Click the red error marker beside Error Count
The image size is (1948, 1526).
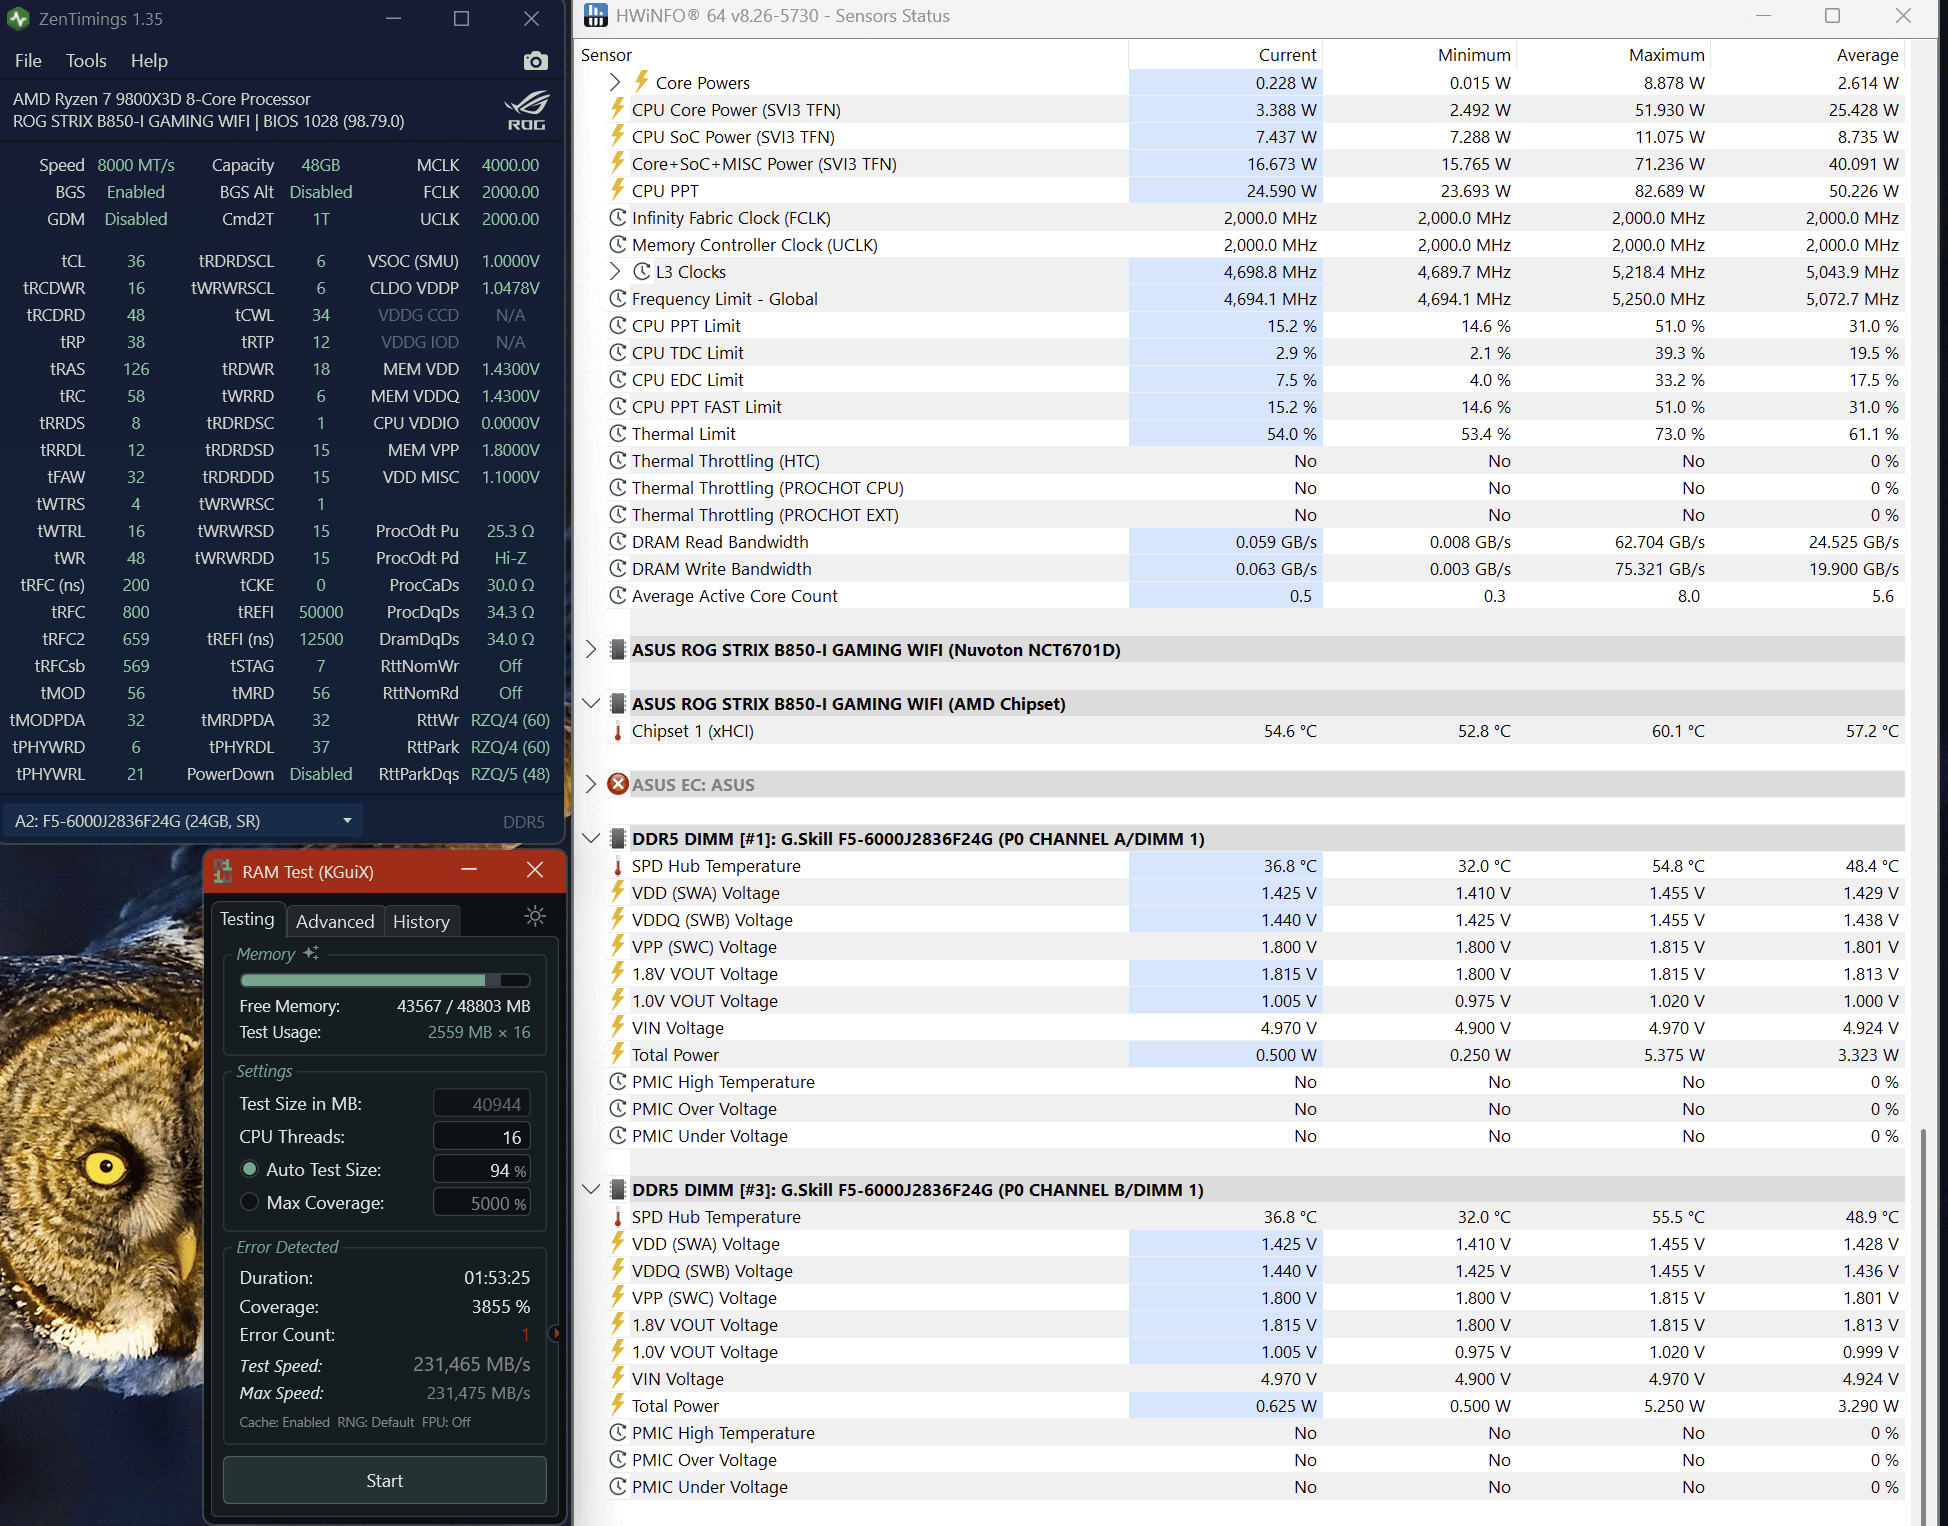coord(556,1333)
